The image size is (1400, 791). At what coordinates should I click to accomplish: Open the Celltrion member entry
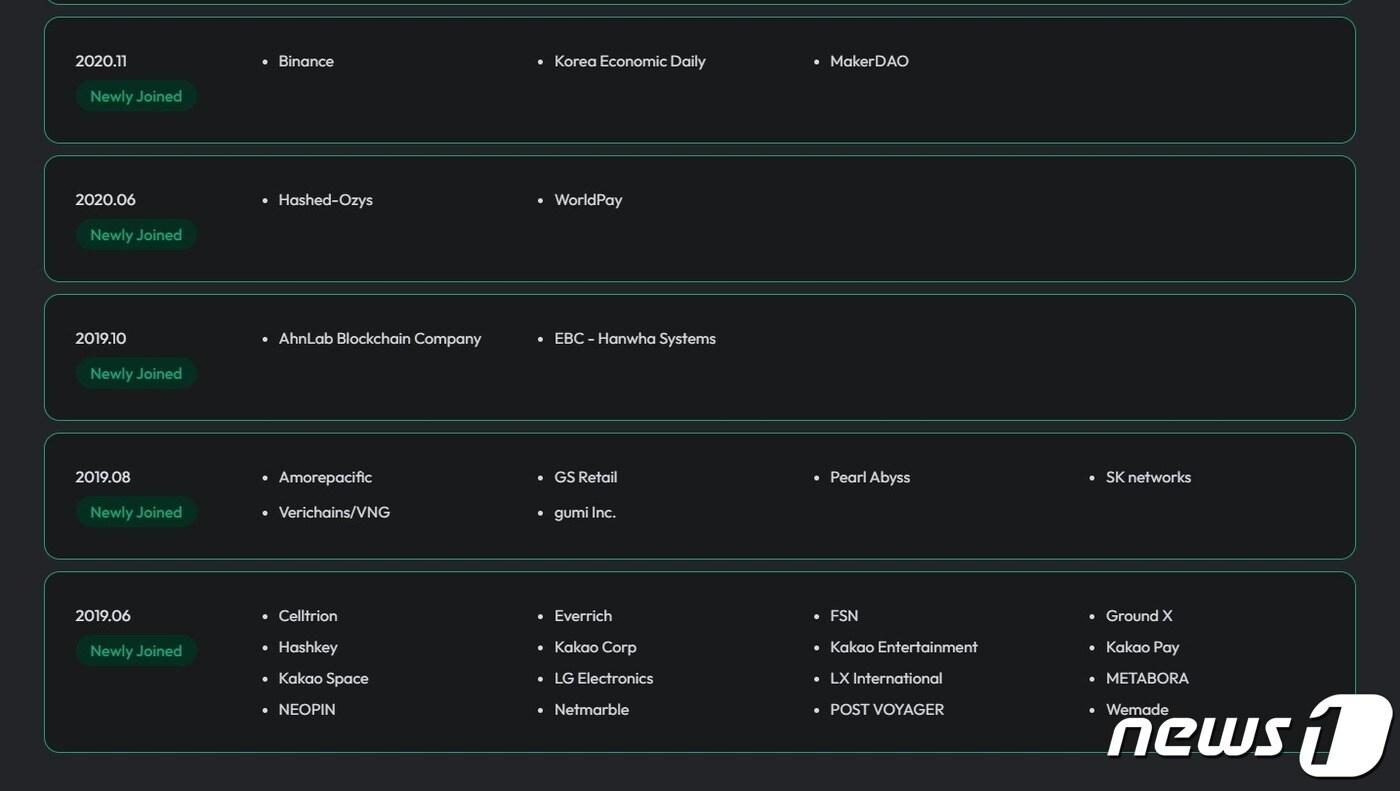(308, 616)
